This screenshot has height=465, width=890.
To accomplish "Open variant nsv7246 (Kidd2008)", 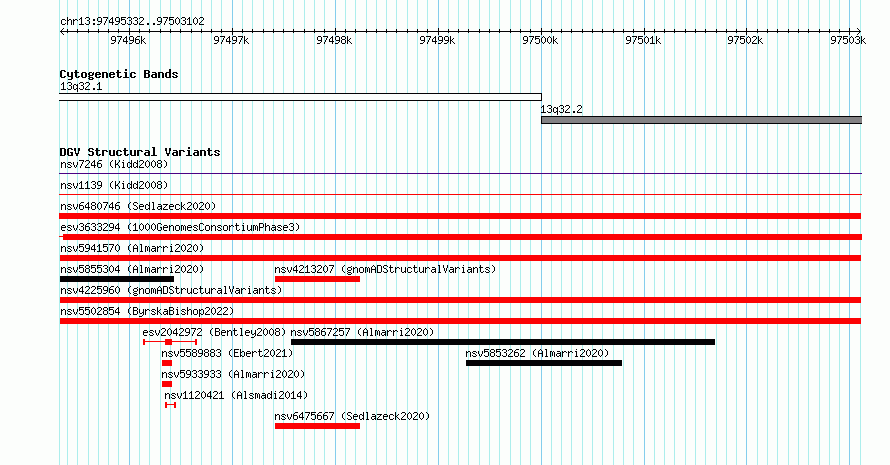I will (114, 165).
